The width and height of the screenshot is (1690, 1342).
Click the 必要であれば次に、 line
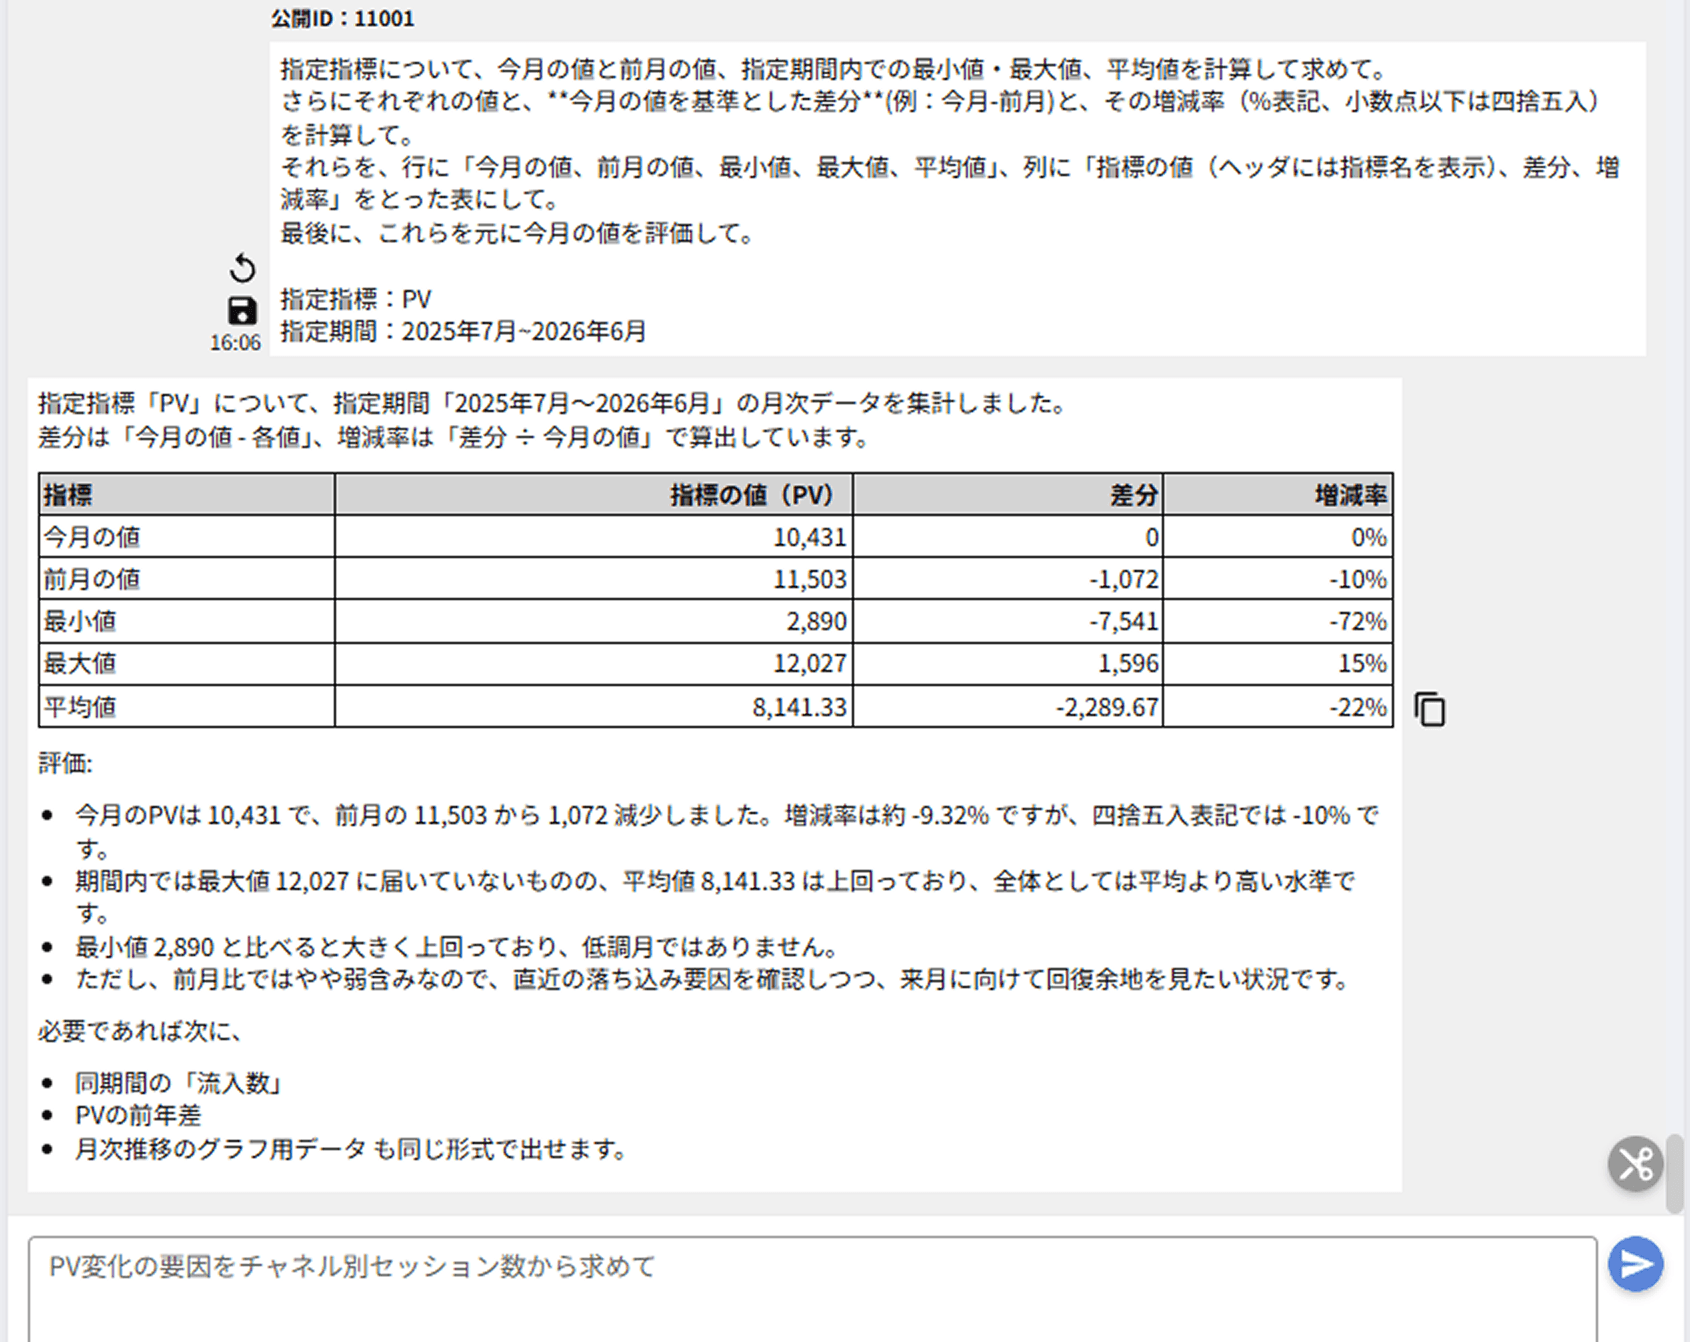click(140, 1031)
